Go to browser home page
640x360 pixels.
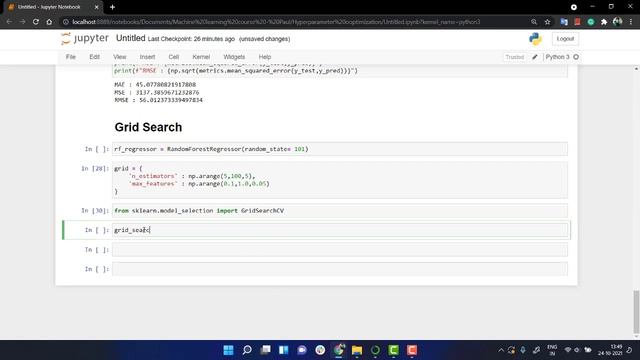click(49, 22)
